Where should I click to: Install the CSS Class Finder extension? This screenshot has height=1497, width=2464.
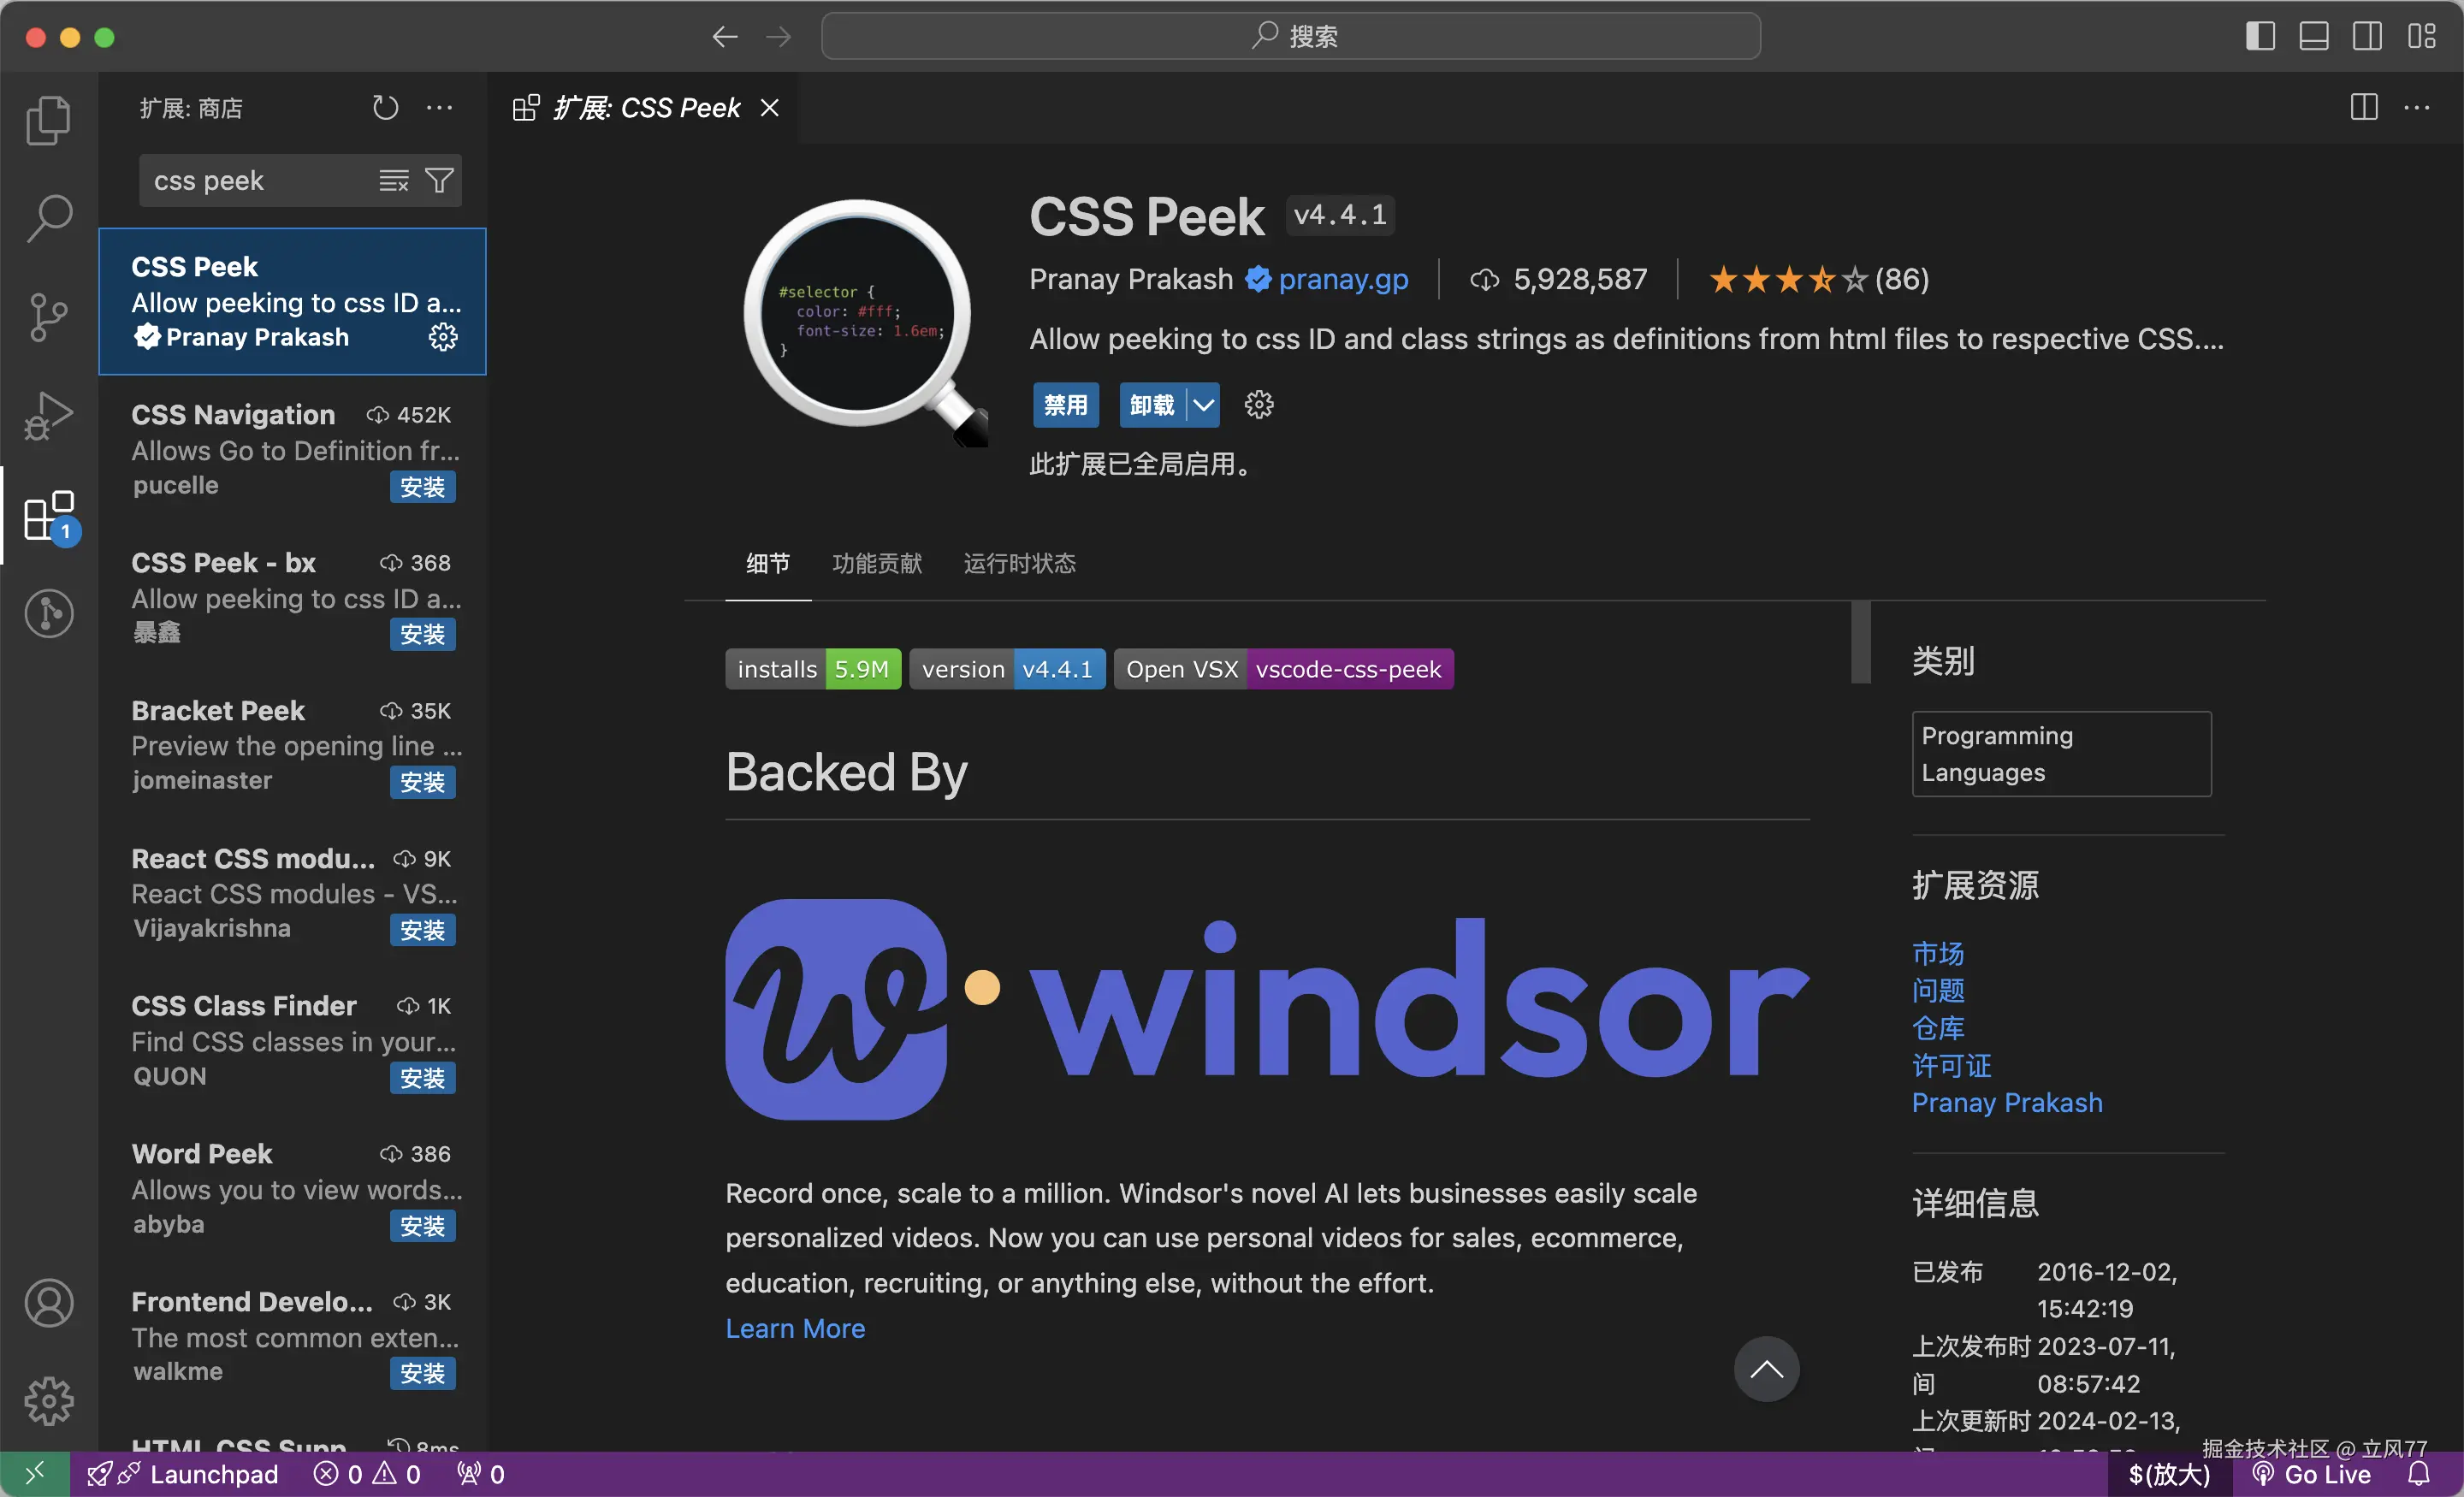(x=422, y=1078)
